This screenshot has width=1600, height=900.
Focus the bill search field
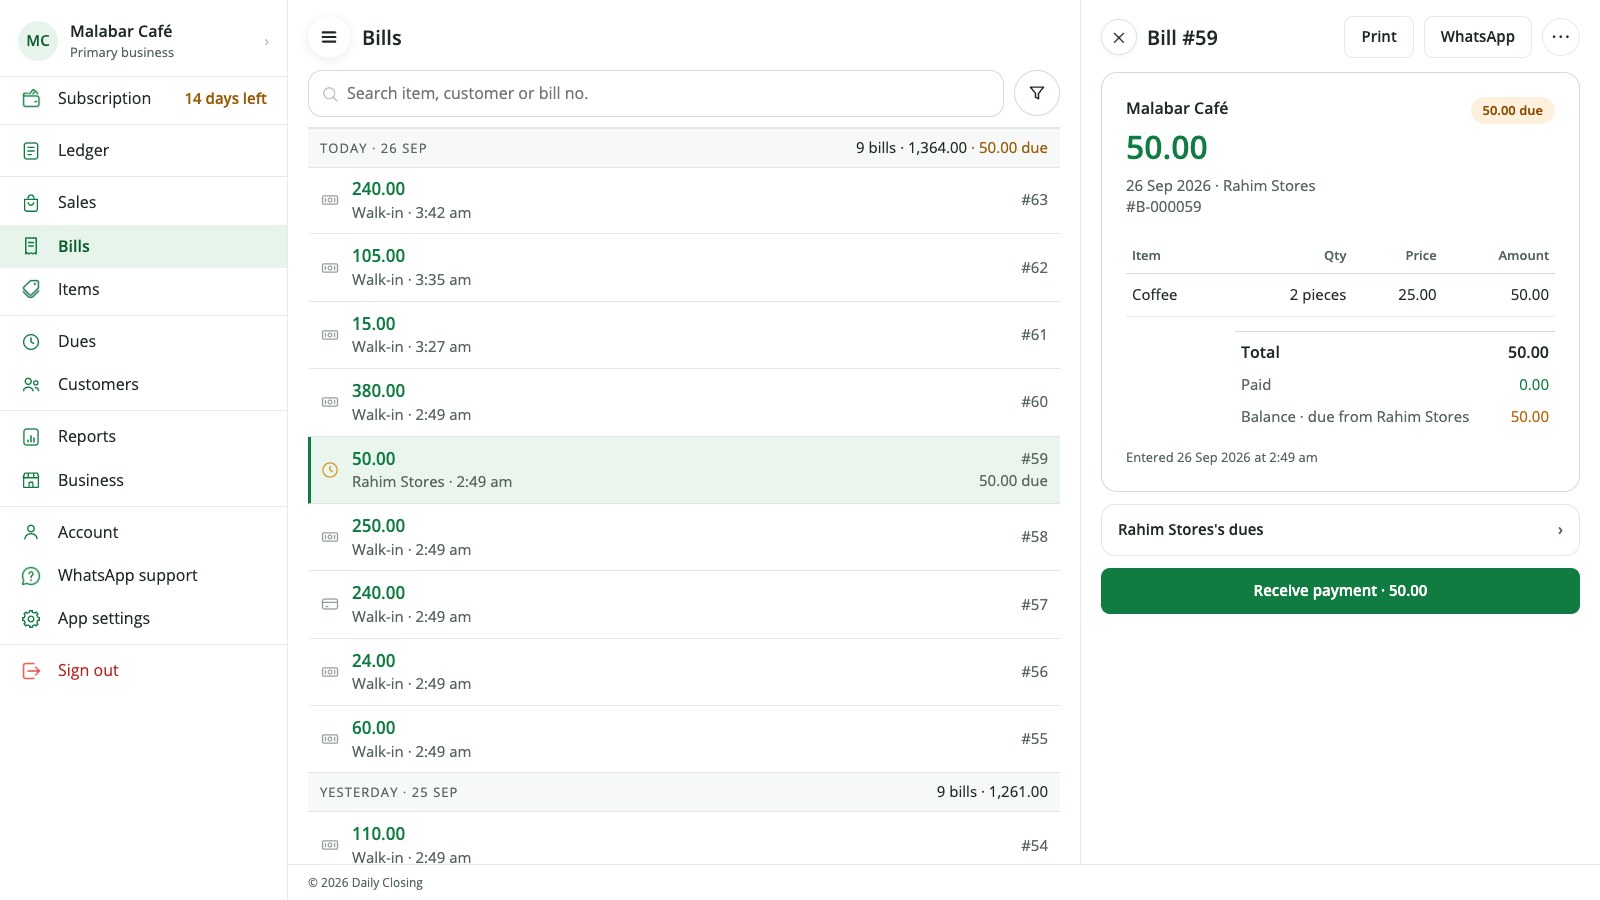point(656,93)
